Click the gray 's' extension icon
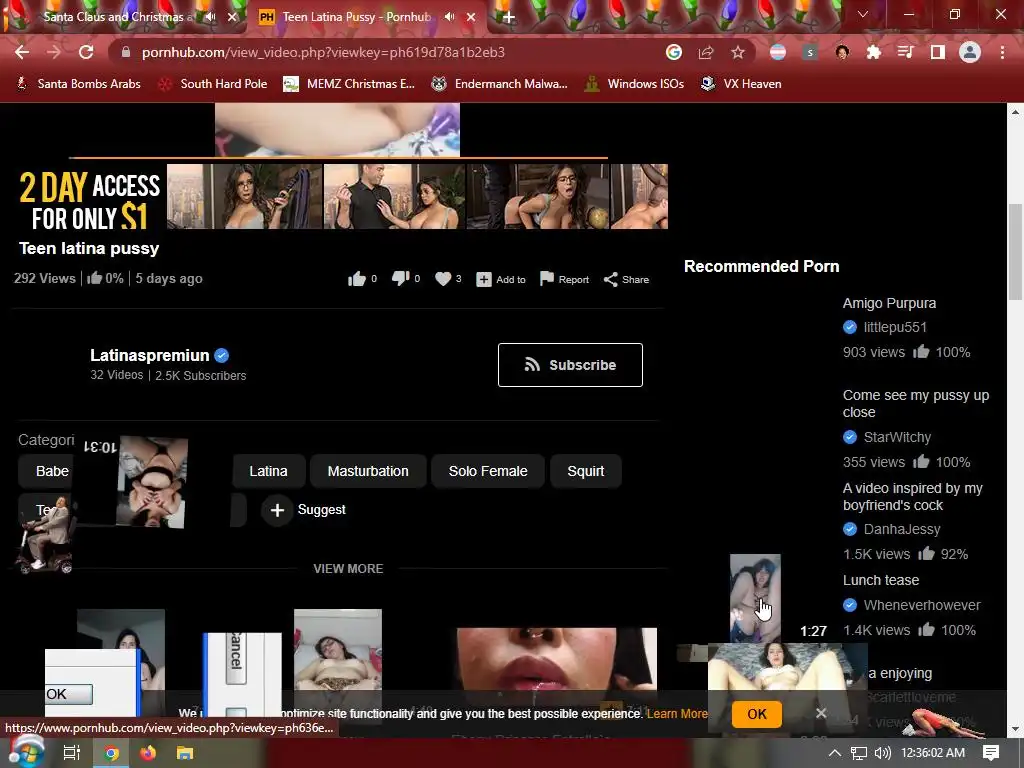The height and width of the screenshot is (768, 1024). click(810, 52)
